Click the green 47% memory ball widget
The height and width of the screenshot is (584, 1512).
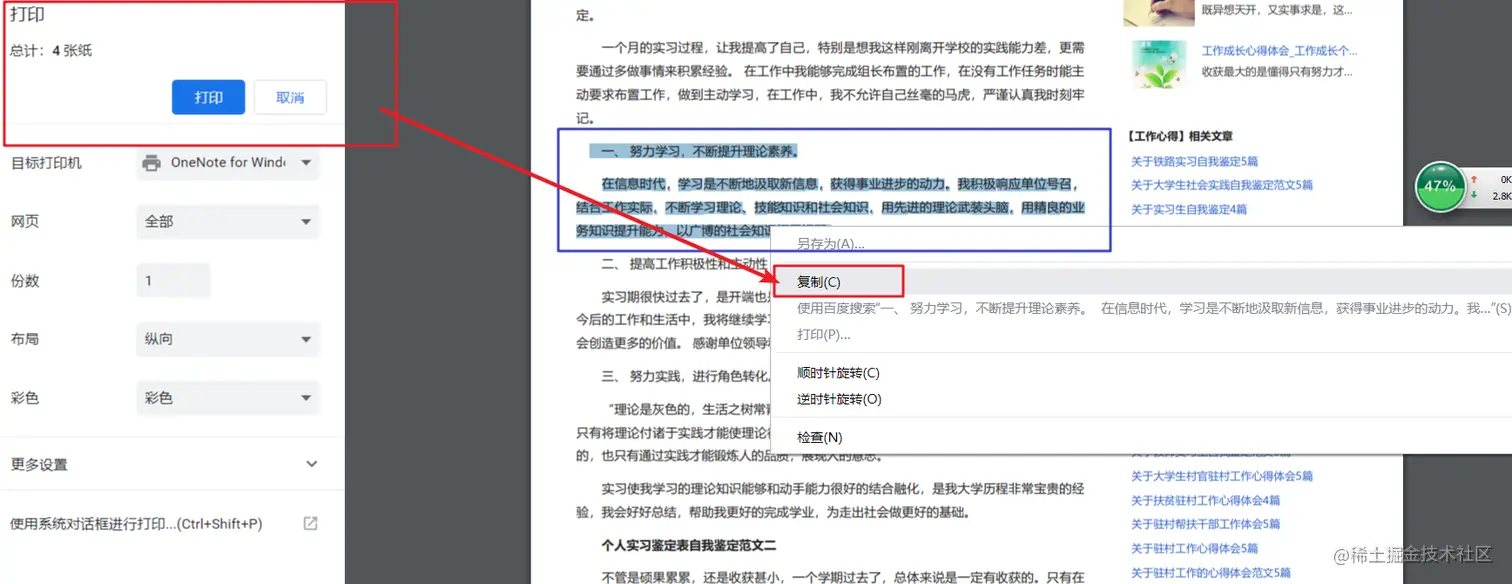[1440, 186]
